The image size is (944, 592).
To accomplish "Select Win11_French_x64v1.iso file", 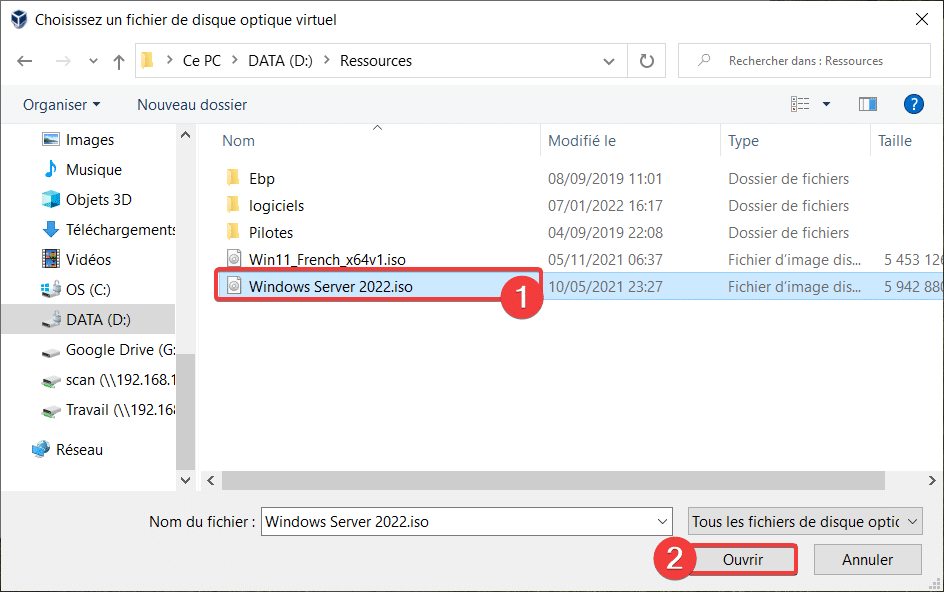I will pos(327,260).
